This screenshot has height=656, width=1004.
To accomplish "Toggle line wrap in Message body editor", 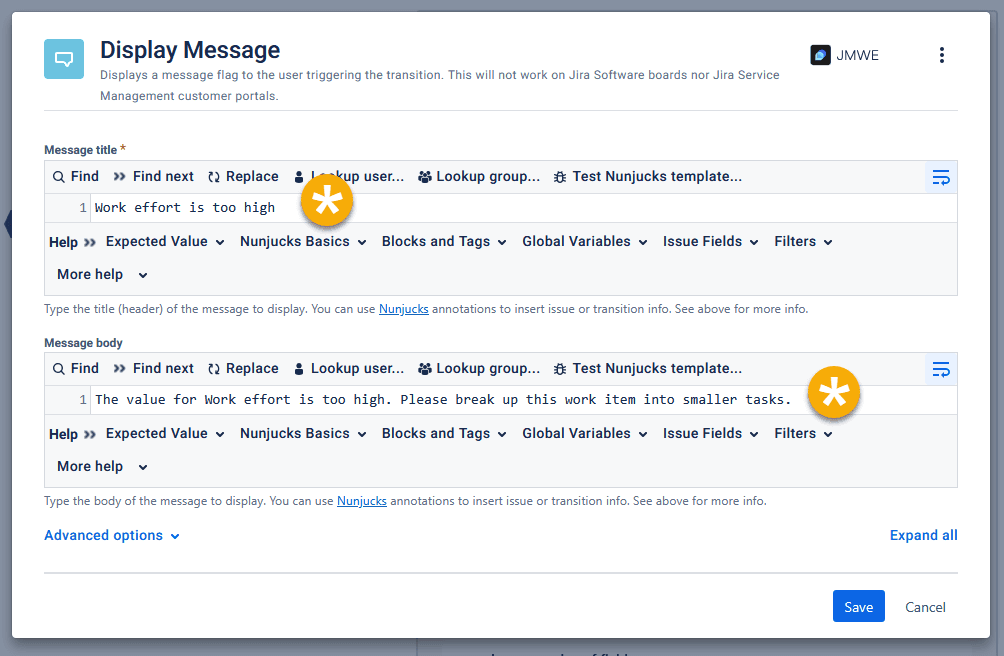I will pos(941,369).
